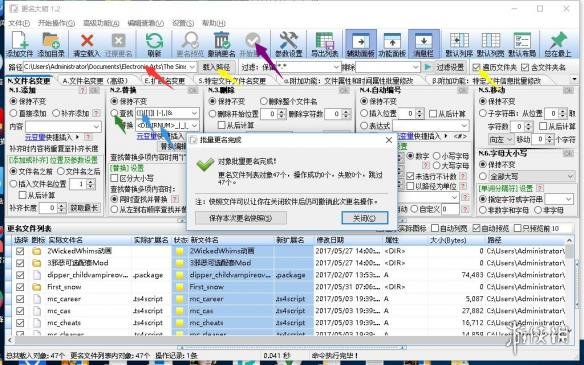
Task: Click the help icon beside 未选行不计数
Action: coord(463,175)
